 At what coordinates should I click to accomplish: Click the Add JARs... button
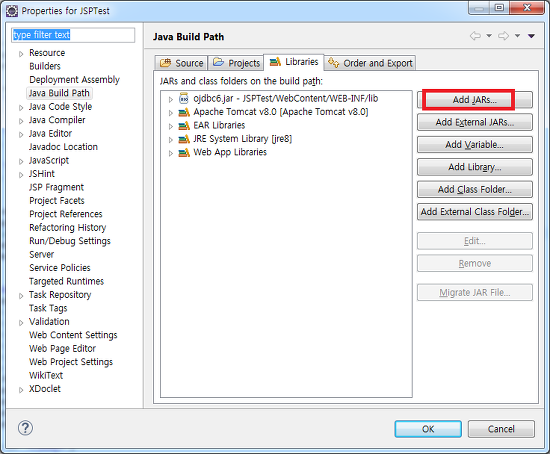[474, 100]
